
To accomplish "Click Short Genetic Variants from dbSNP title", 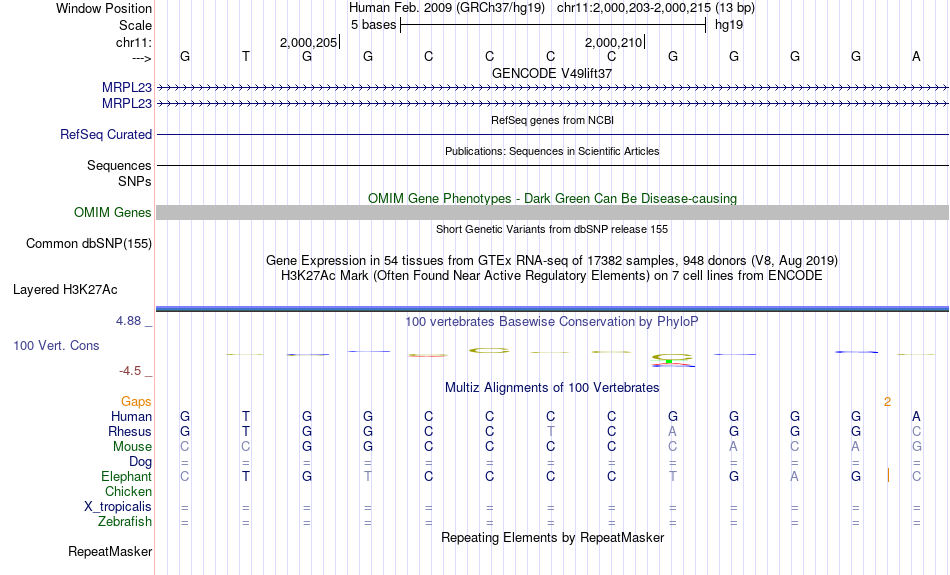I will click(x=552, y=229).
